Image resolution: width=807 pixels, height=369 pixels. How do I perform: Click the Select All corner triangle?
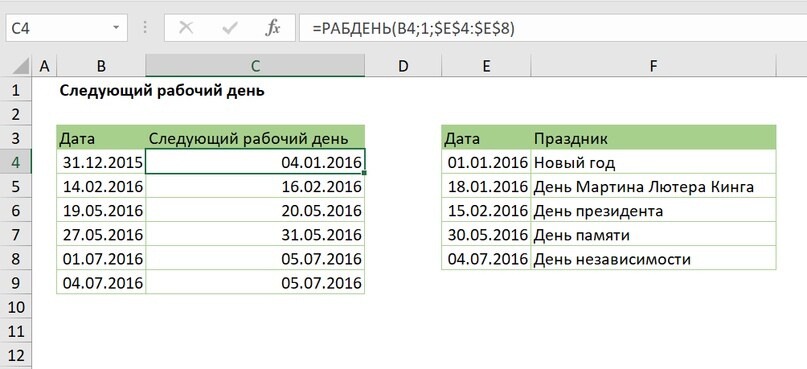pyautogui.click(x=20, y=67)
